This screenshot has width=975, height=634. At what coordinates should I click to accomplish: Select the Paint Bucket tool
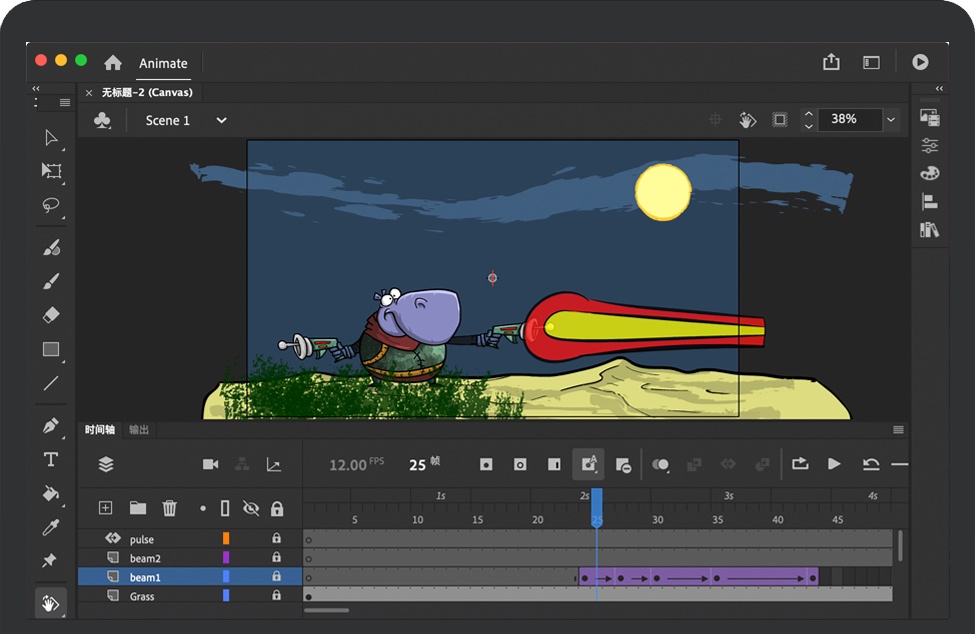coord(51,493)
